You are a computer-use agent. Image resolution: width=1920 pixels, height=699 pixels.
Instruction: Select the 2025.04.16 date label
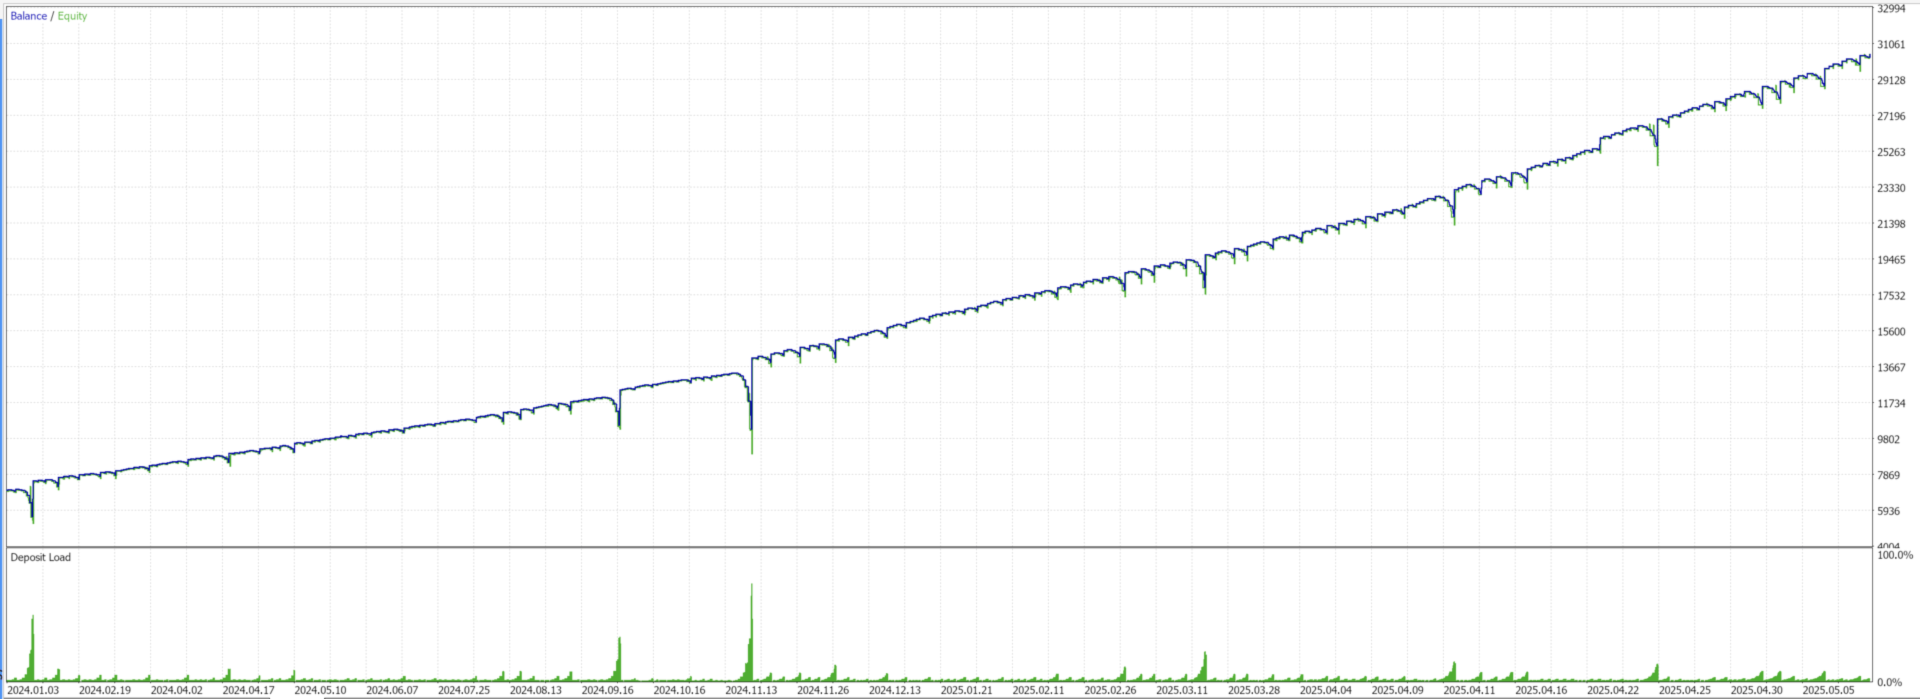[x=1541, y=690]
